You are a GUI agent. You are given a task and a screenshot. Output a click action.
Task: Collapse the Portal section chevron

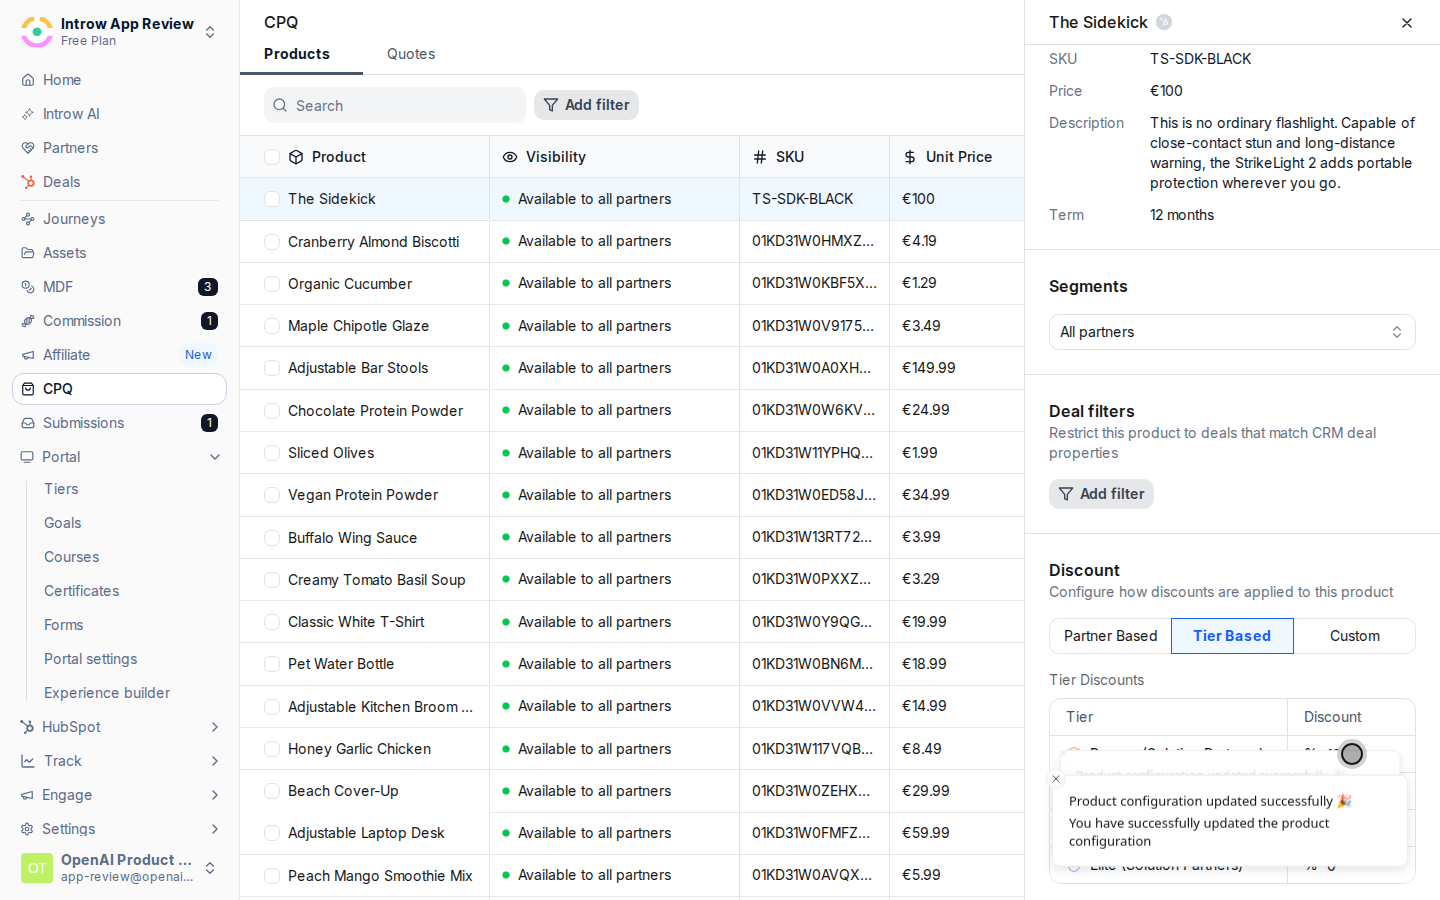(x=214, y=457)
